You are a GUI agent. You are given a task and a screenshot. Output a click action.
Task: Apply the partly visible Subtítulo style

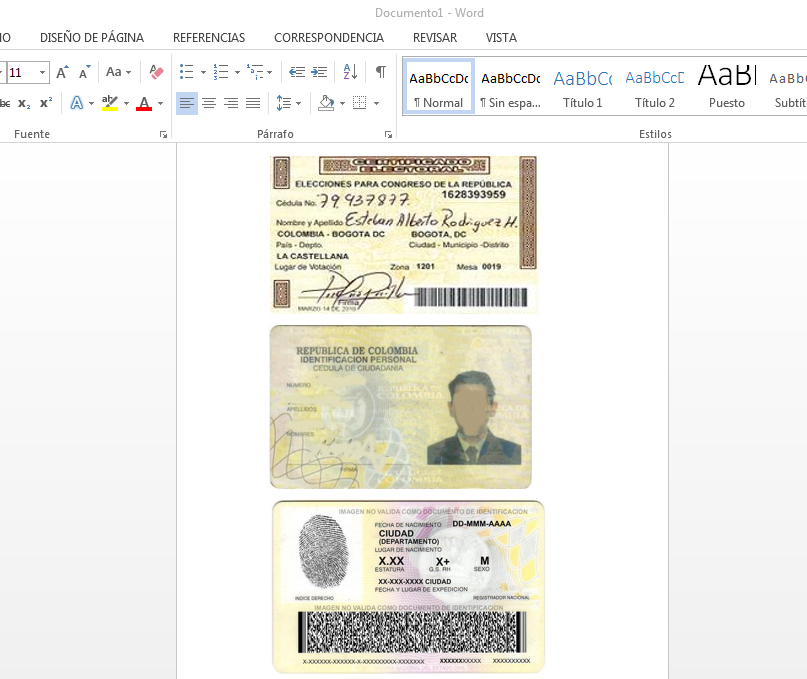click(x=786, y=86)
